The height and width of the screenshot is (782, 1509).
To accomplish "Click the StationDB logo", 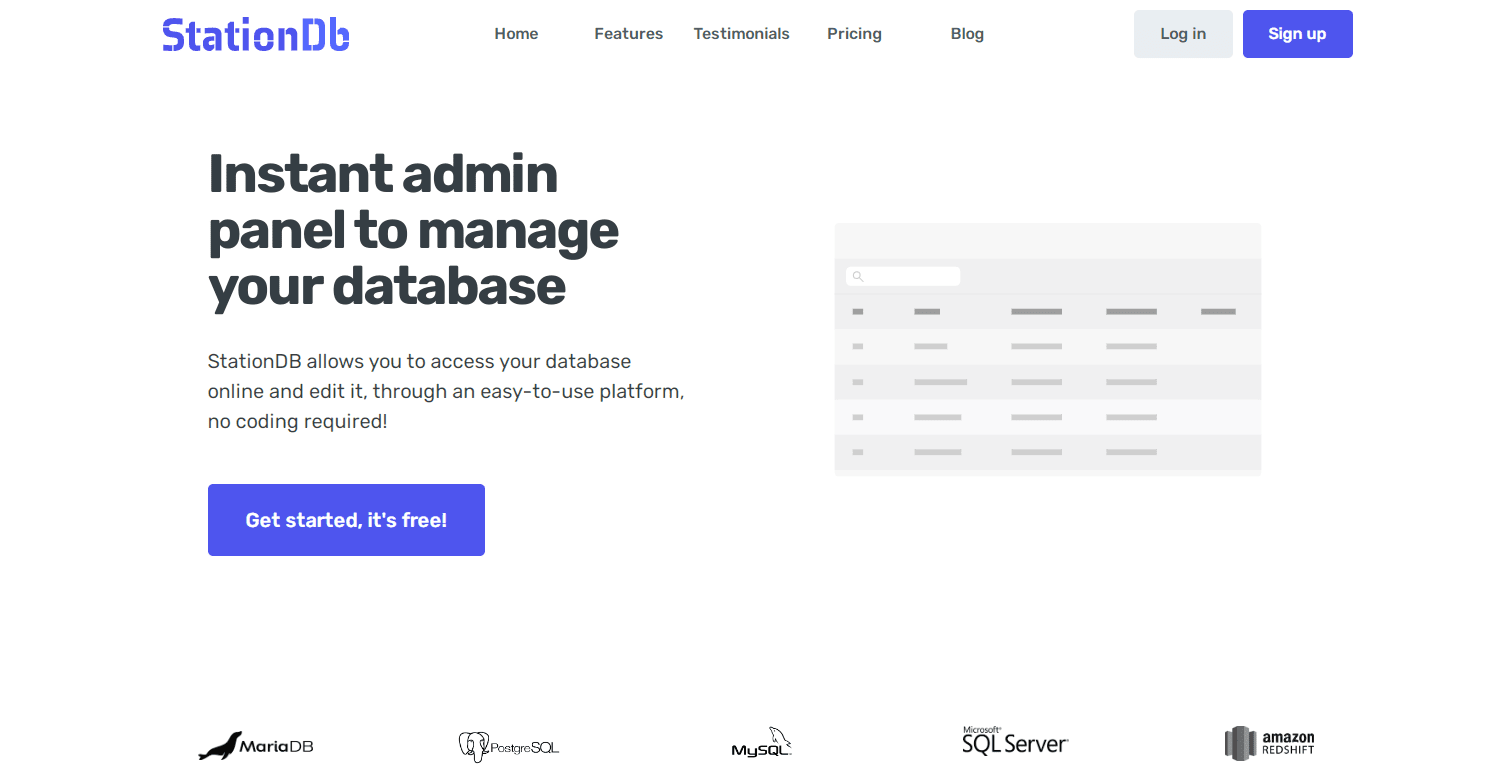I will [x=255, y=33].
